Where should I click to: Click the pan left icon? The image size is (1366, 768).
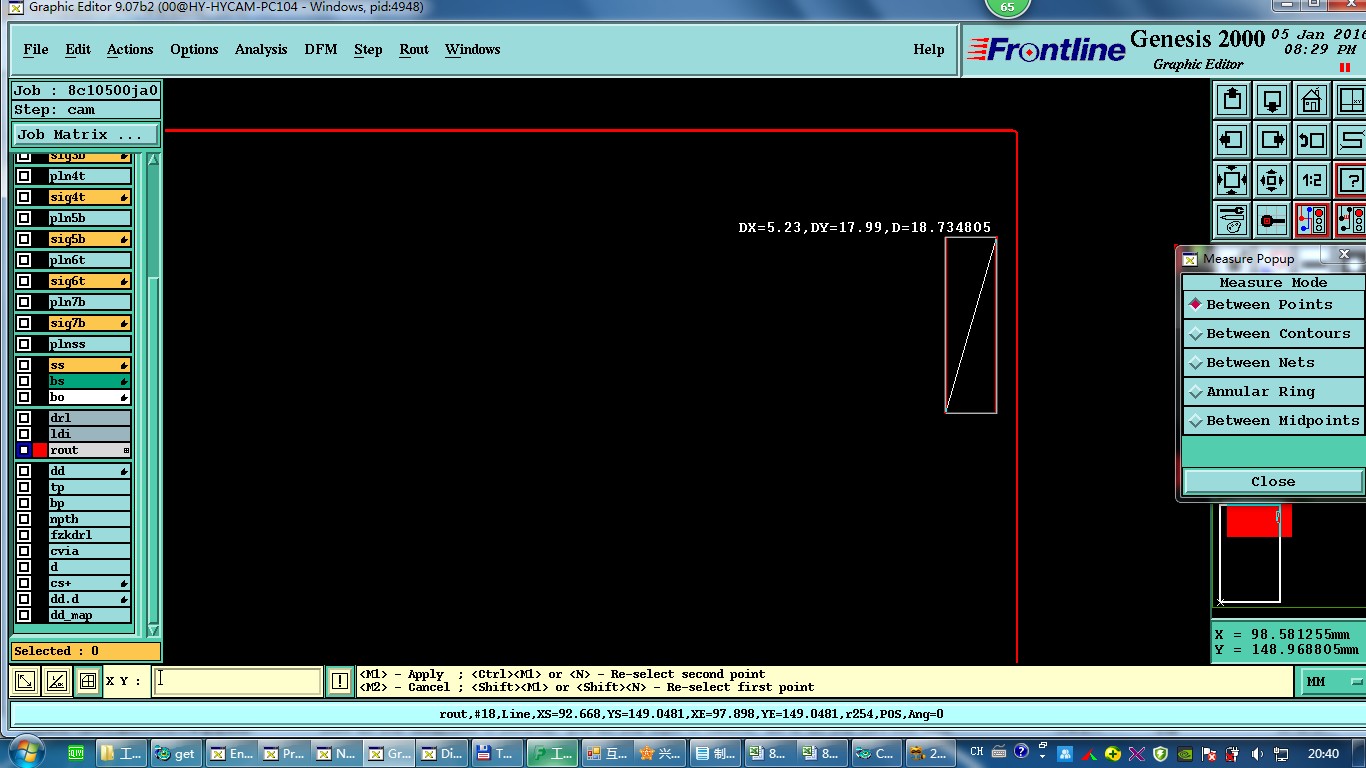coord(1232,140)
